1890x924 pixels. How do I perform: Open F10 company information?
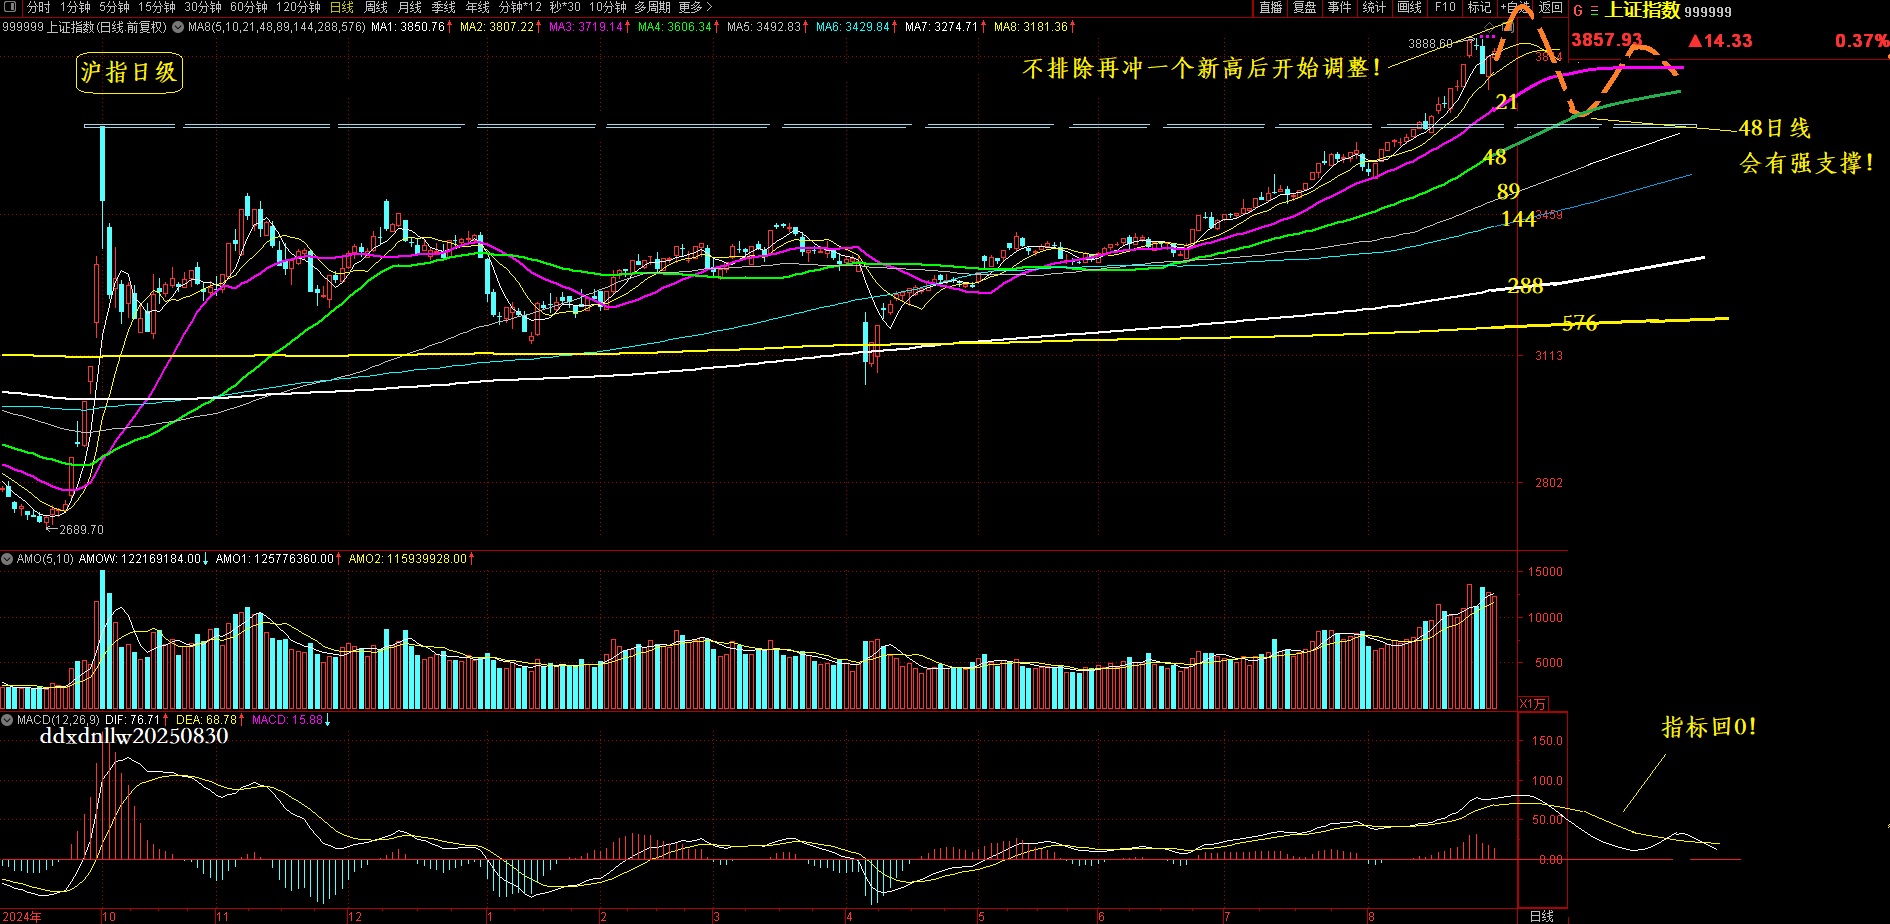pos(1445,7)
